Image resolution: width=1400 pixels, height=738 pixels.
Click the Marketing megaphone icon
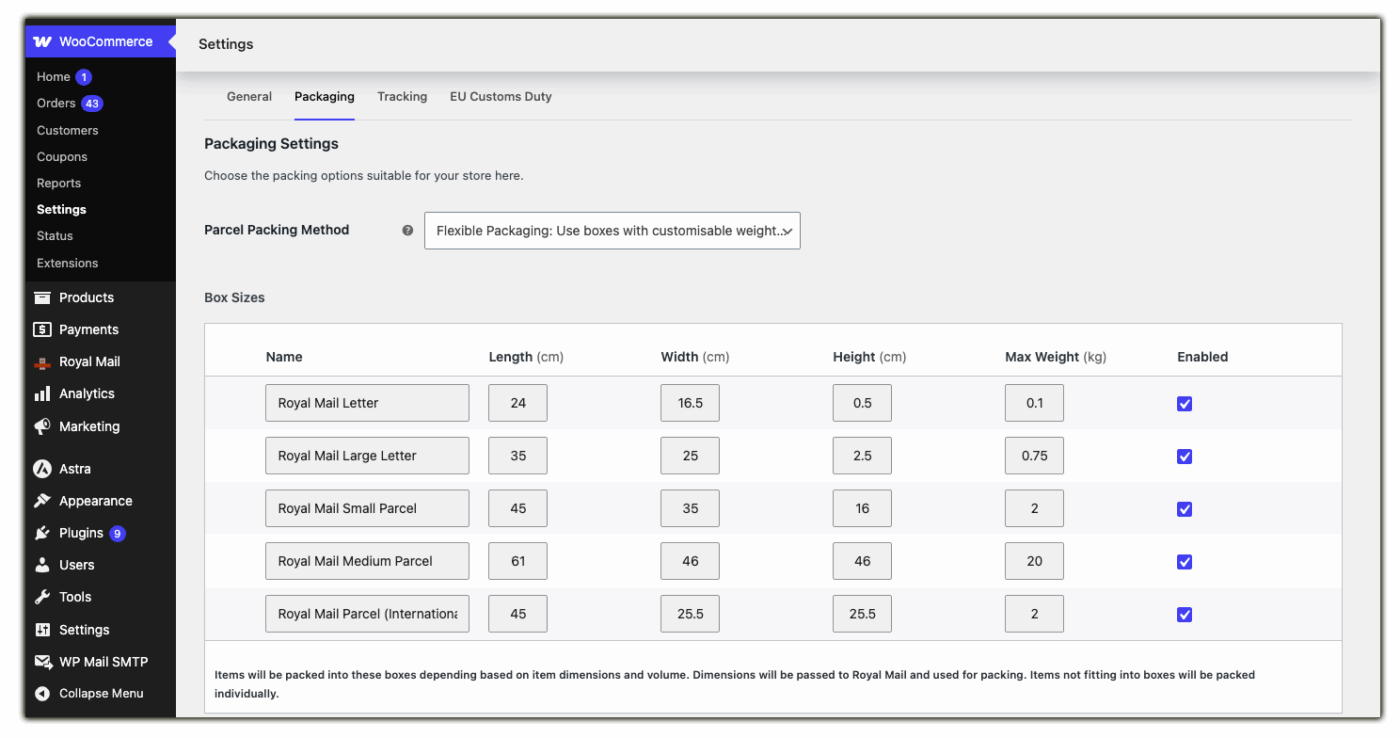pyautogui.click(x=42, y=426)
